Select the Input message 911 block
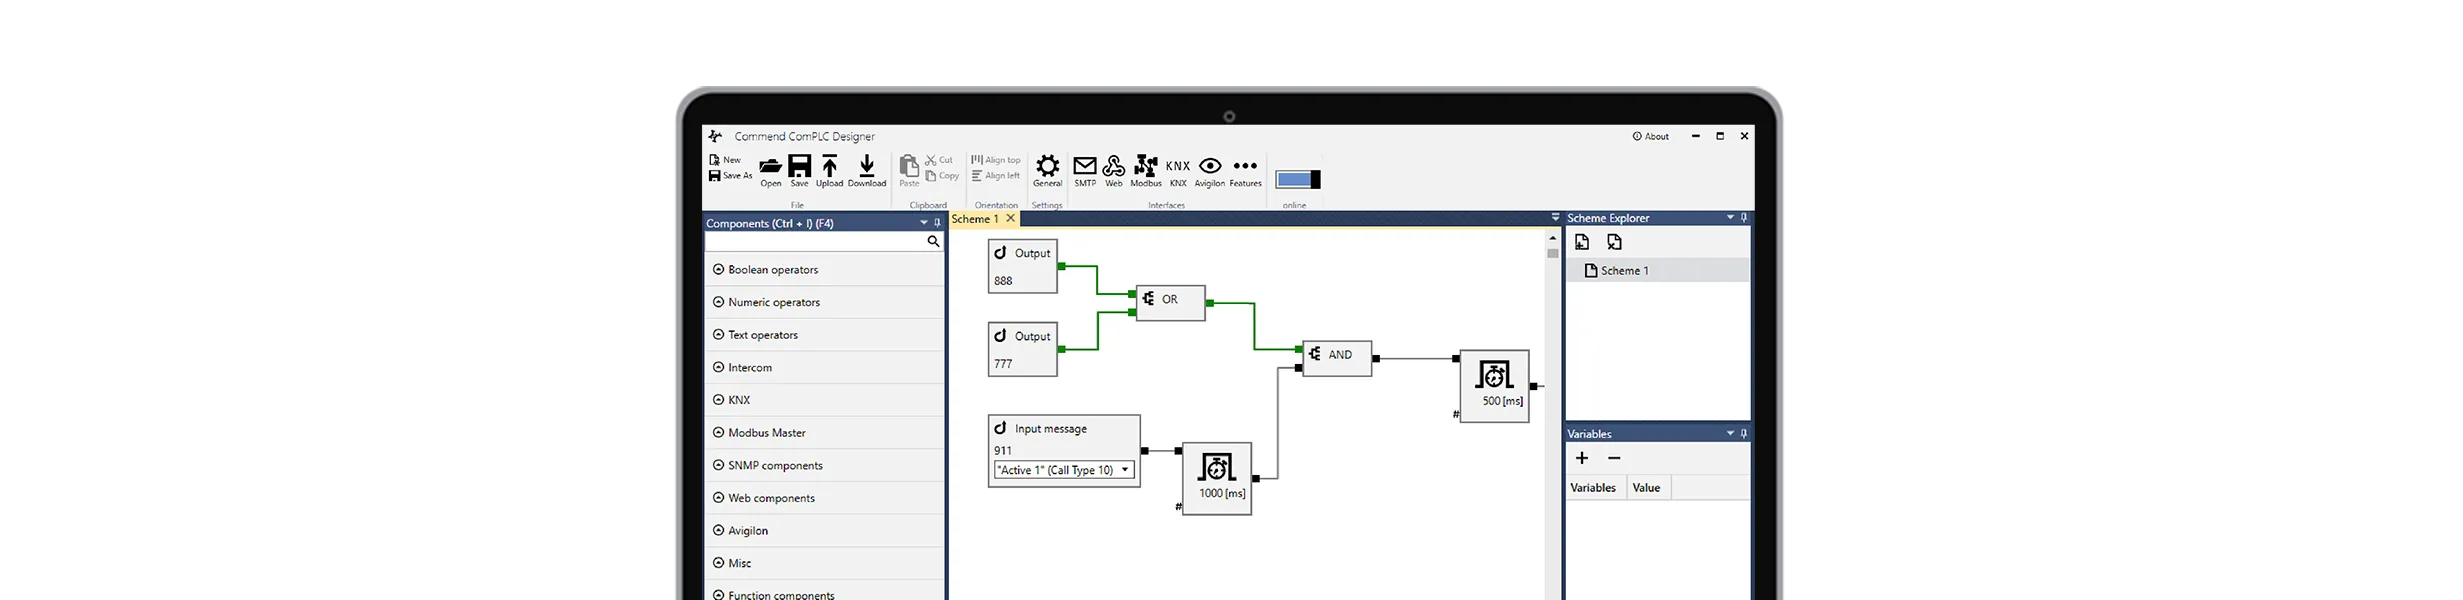Screen dimensions: 2463x600 pyautogui.click(x=1064, y=451)
